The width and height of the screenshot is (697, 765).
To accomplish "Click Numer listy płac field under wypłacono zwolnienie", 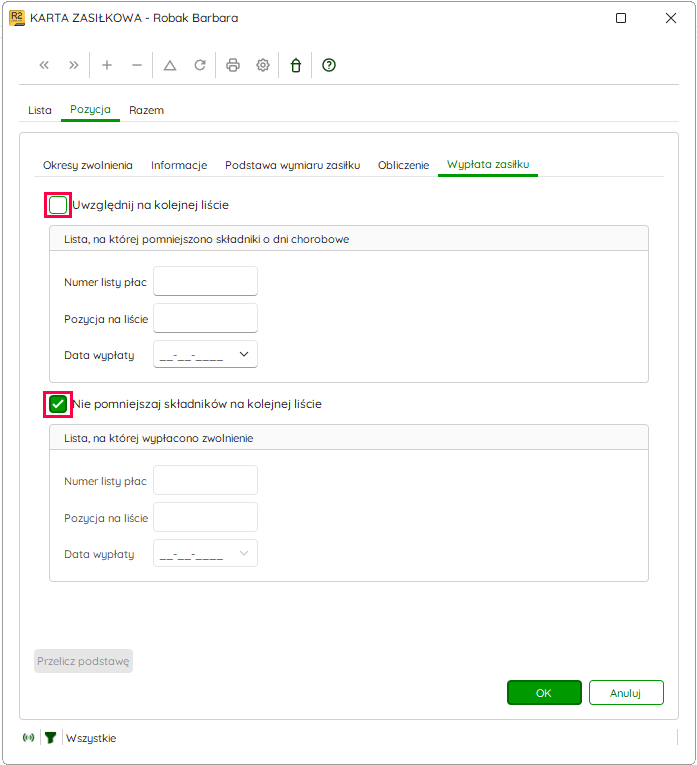I will point(205,480).
